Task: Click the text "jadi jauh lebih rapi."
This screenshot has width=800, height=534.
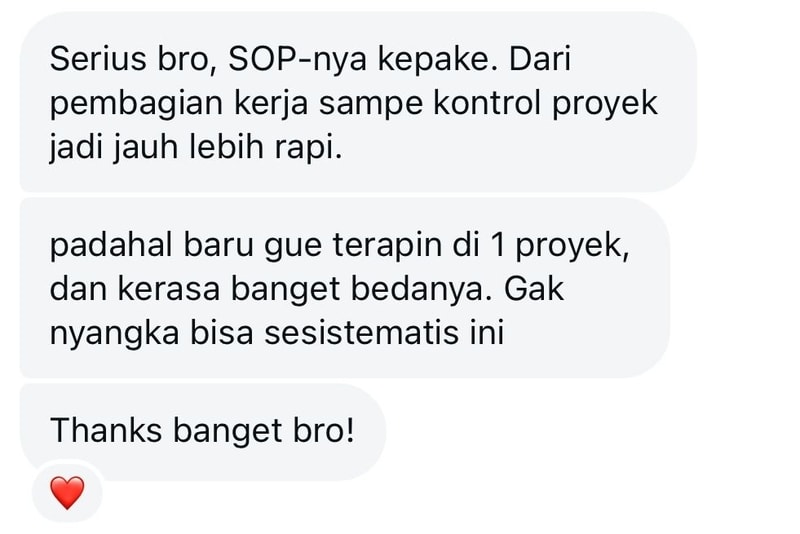Action: point(196,148)
